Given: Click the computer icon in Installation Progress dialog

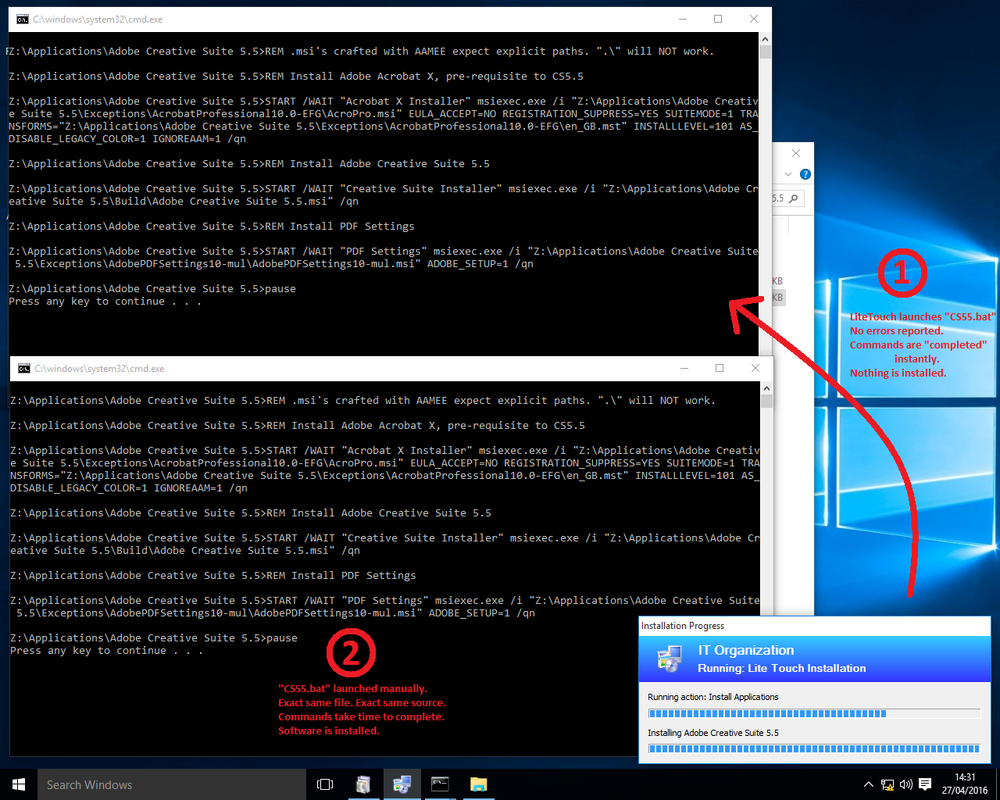Looking at the screenshot, I should [x=669, y=659].
